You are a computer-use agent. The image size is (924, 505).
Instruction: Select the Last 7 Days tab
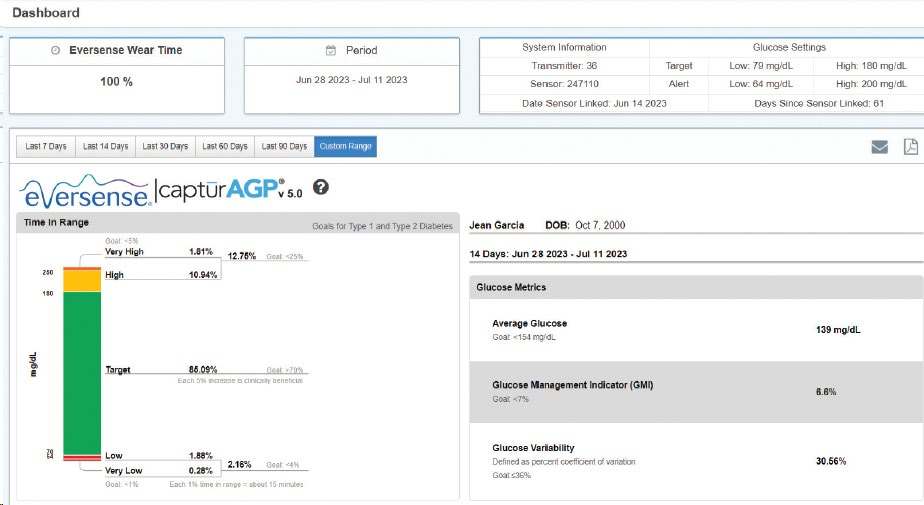(46, 147)
